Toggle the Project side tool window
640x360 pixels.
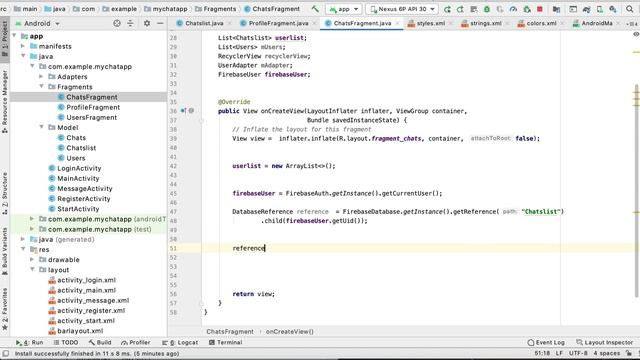click(x=4, y=39)
